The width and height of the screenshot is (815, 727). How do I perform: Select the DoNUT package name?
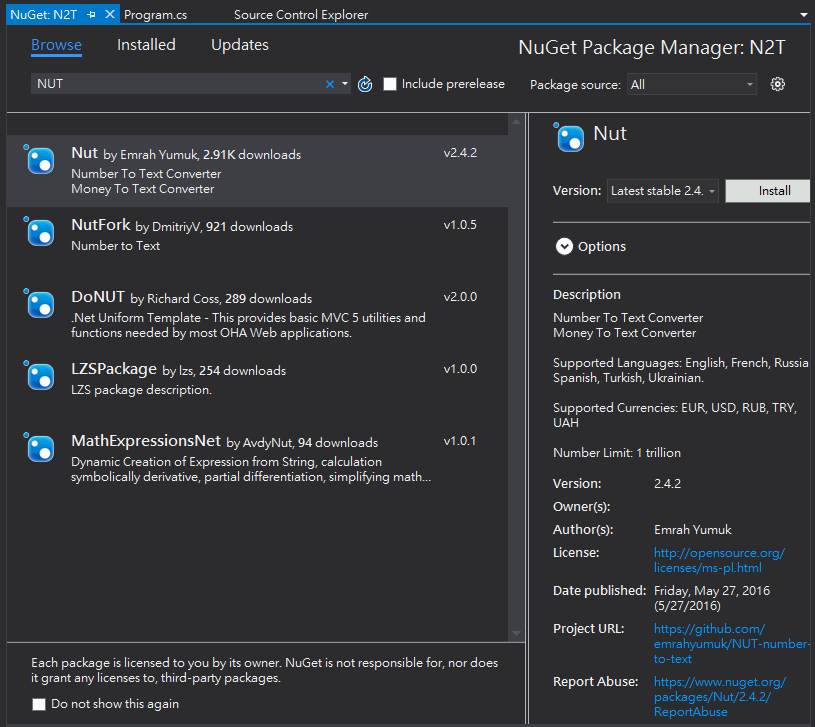[x=98, y=297]
